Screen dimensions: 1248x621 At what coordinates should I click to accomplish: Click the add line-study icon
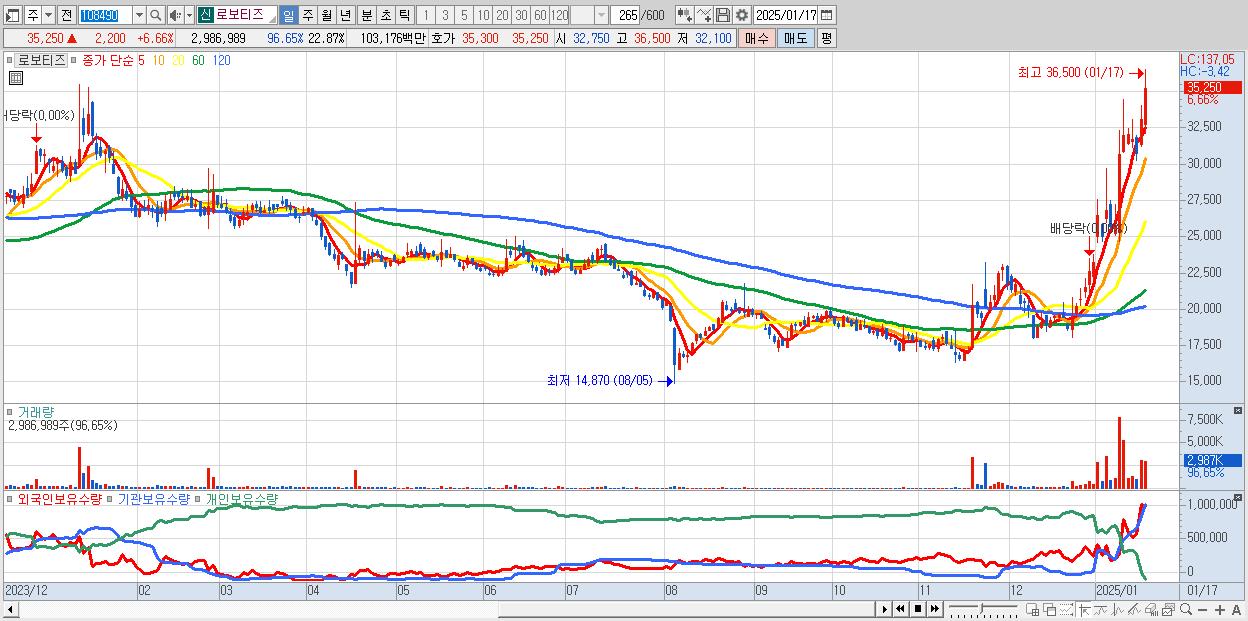704,15
